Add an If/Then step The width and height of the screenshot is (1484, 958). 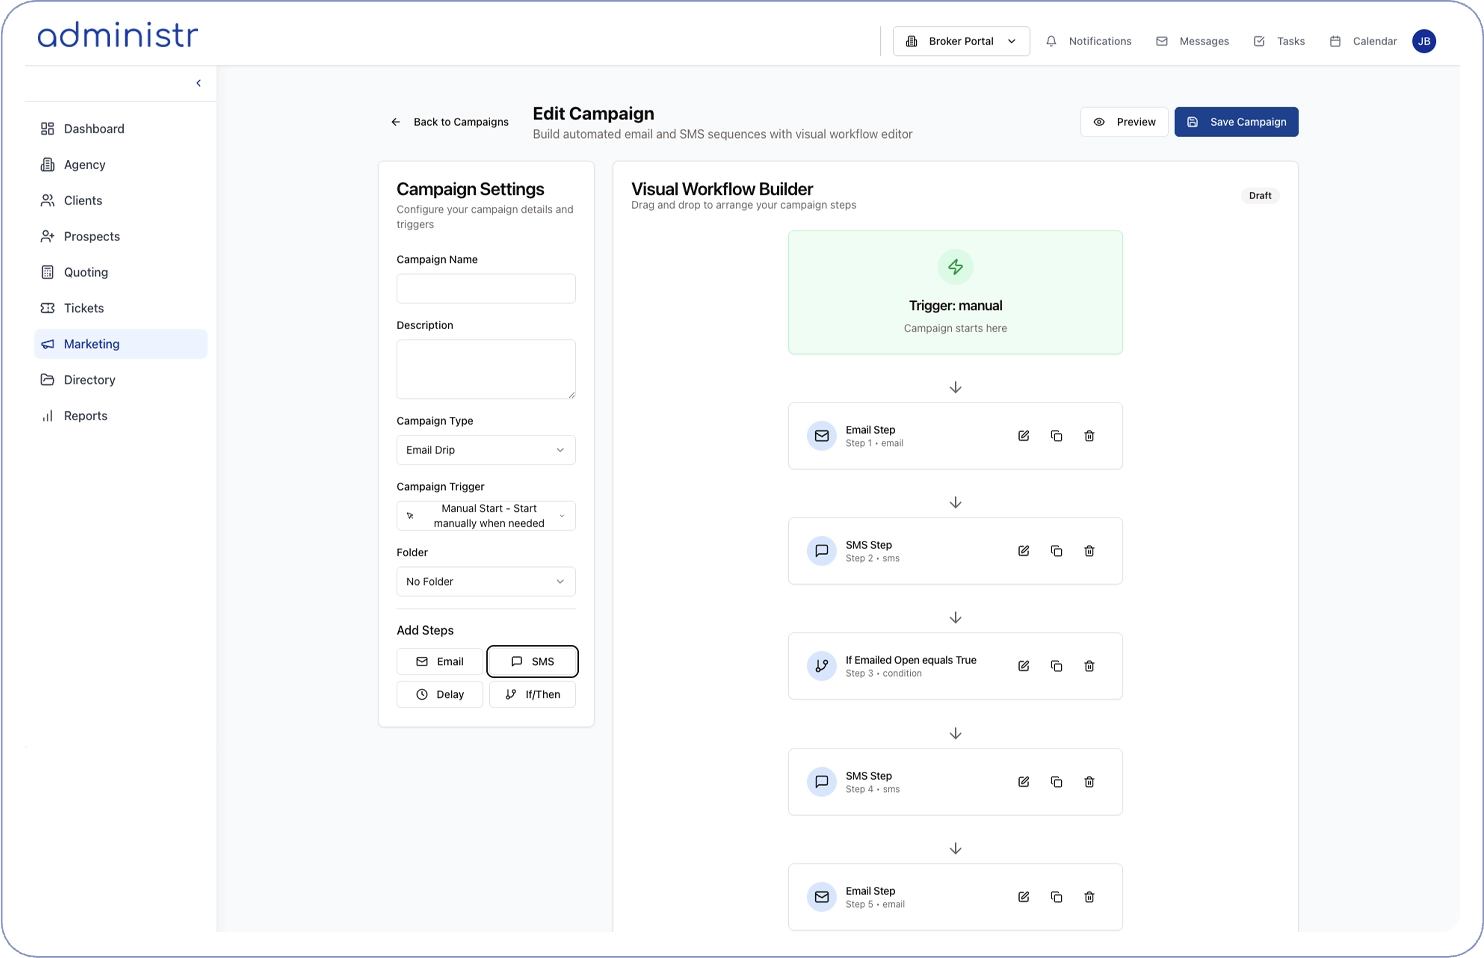click(x=532, y=695)
